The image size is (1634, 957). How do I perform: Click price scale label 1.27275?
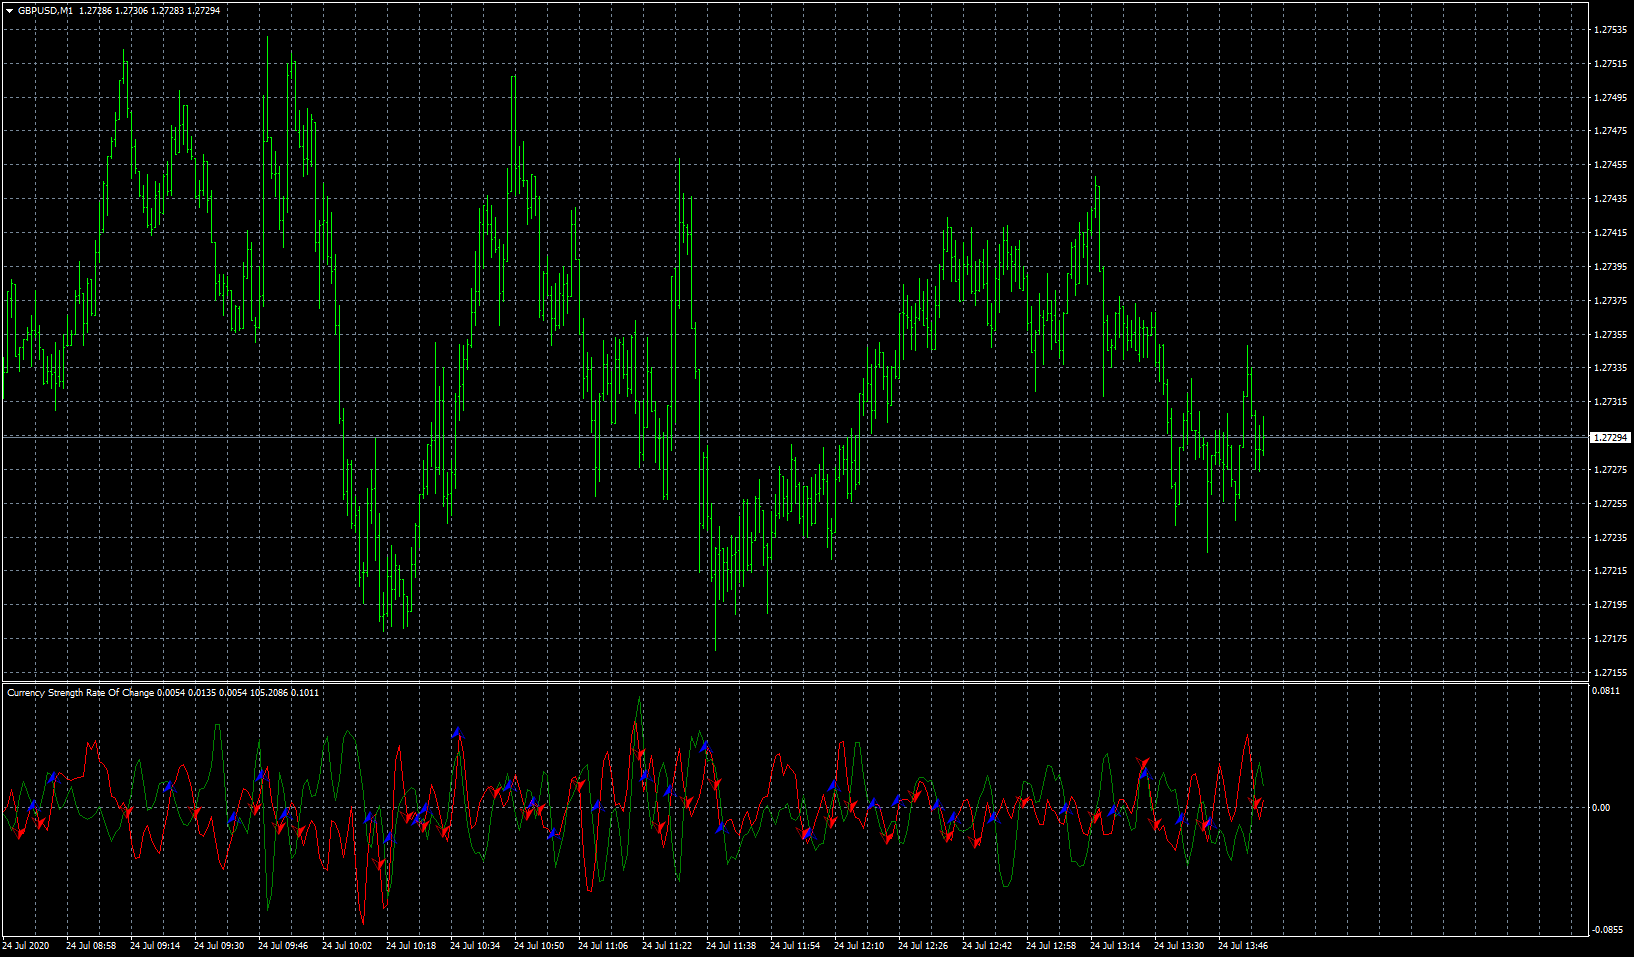point(1609,470)
